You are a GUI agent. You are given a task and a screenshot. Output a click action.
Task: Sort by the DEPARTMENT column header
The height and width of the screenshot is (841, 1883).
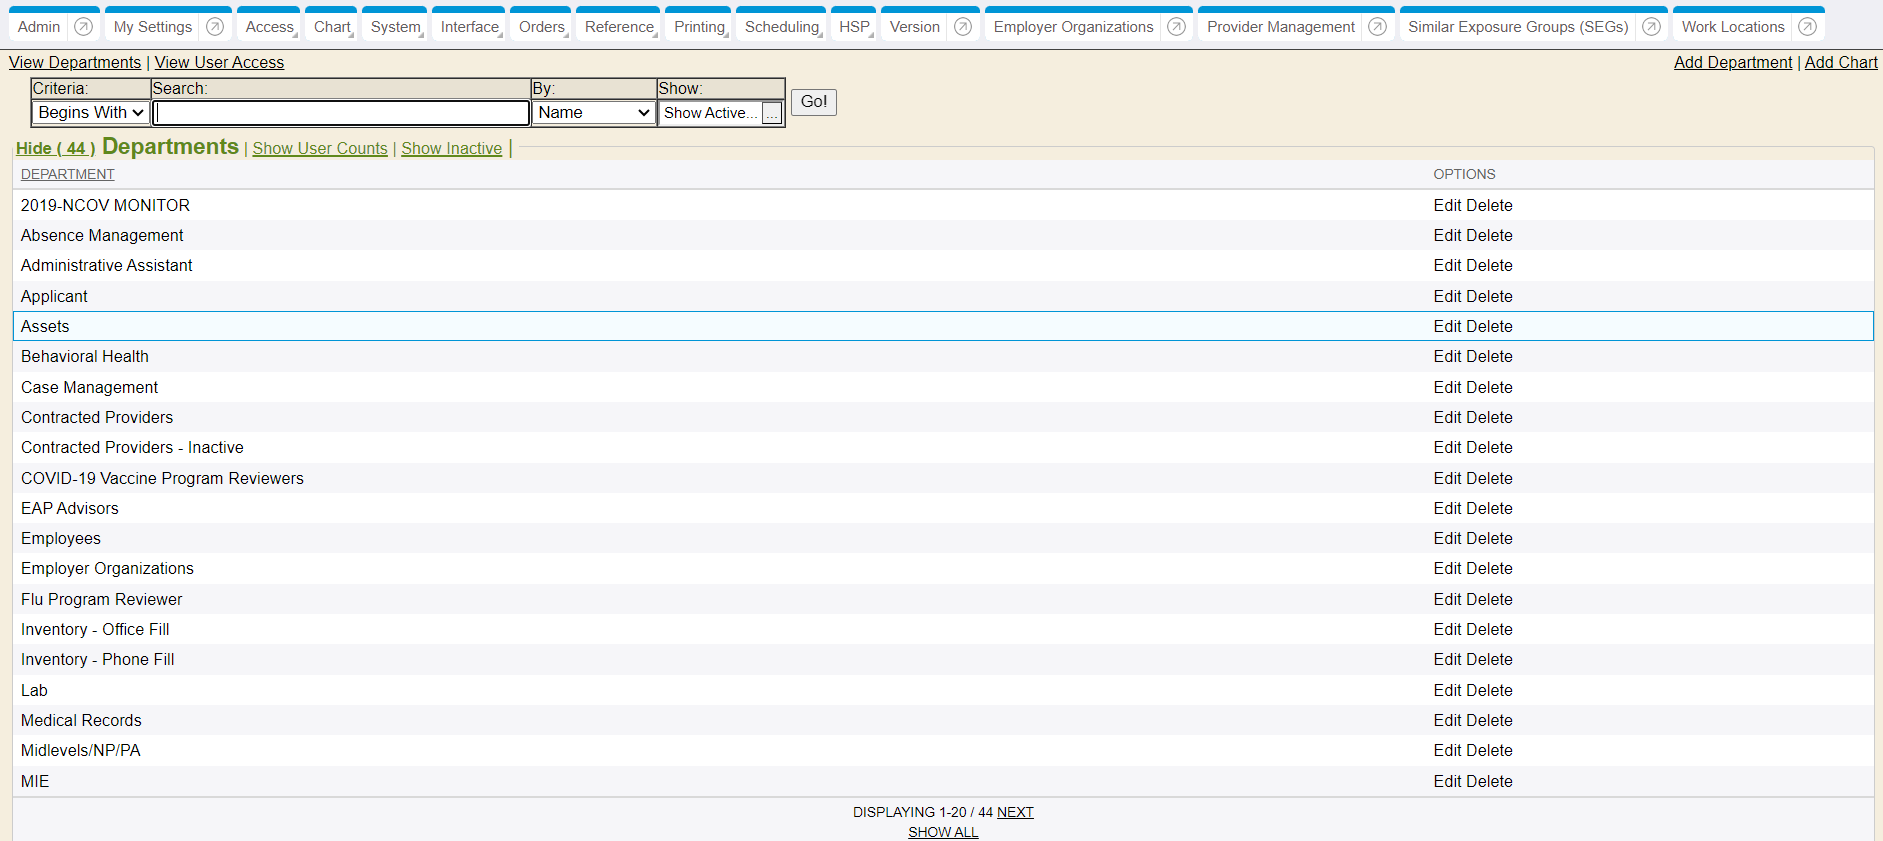click(x=67, y=174)
